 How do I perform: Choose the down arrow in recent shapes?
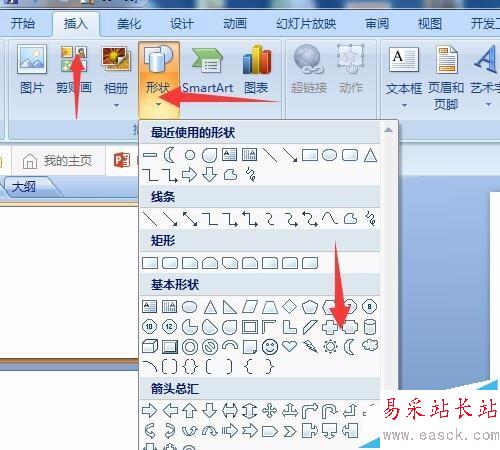click(x=209, y=175)
